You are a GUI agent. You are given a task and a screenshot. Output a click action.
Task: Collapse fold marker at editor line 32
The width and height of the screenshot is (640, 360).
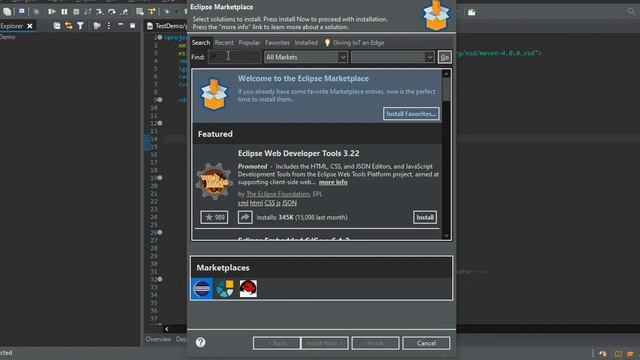[160, 279]
